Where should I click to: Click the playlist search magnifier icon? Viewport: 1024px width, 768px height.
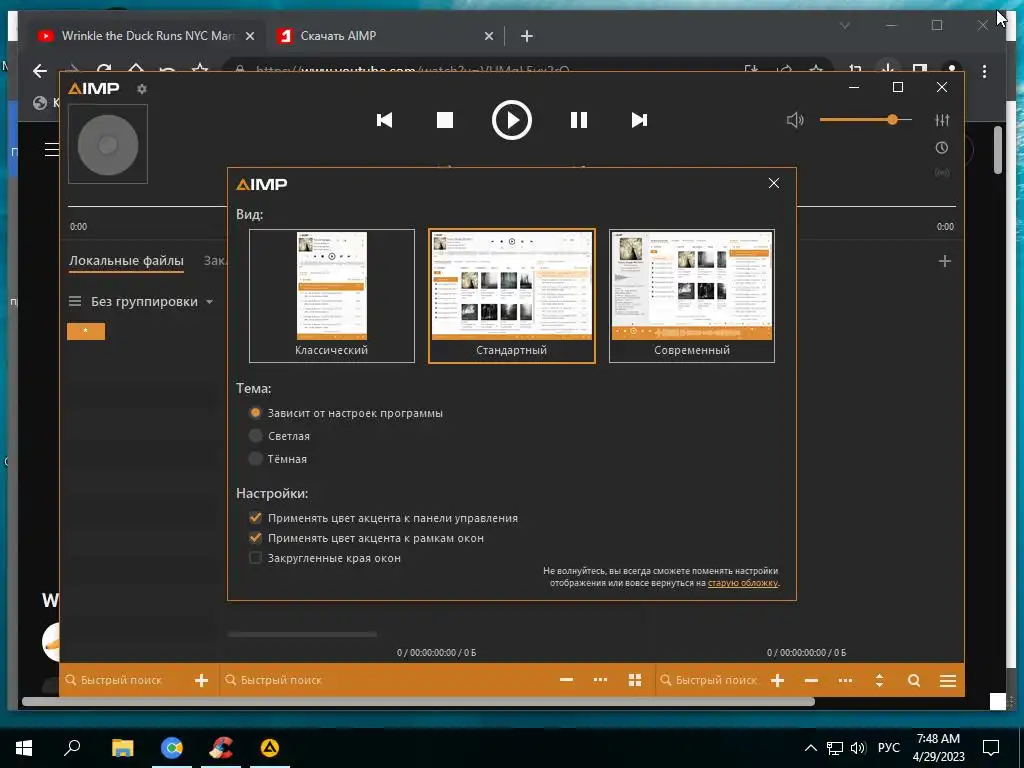tap(914, 680)
